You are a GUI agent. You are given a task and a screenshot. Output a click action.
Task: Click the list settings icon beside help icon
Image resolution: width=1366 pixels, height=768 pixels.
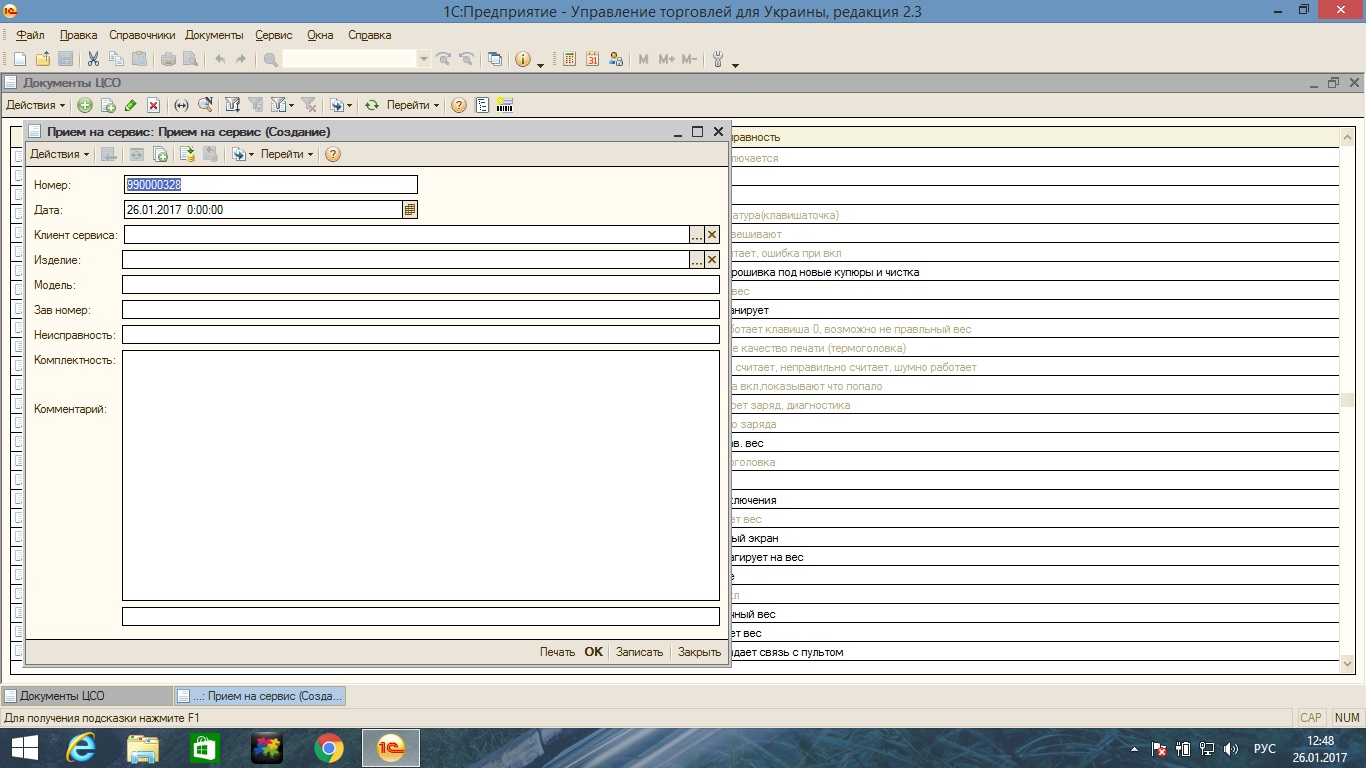[x=482, y=105]
